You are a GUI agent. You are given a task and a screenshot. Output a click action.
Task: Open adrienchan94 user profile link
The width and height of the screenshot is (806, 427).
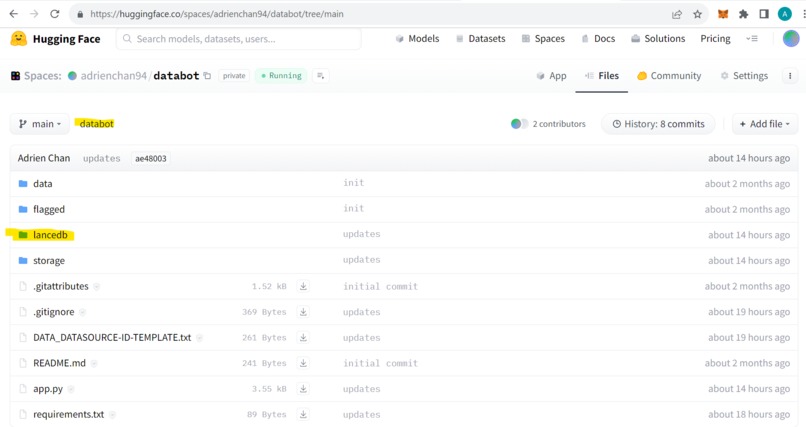click(x=114, y=76)
